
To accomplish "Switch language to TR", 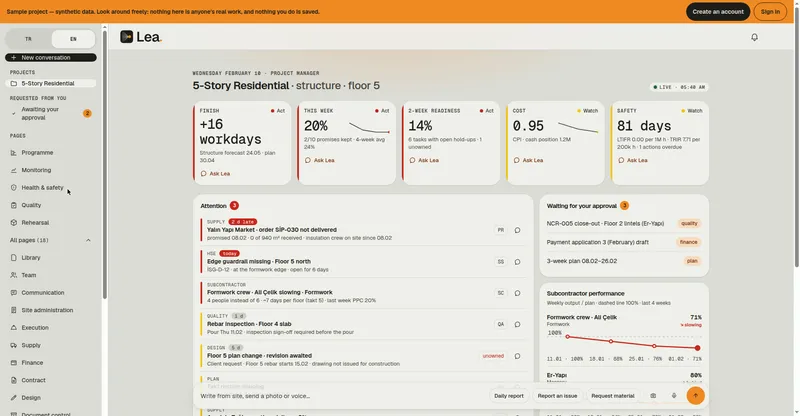I will coord(29,39).
